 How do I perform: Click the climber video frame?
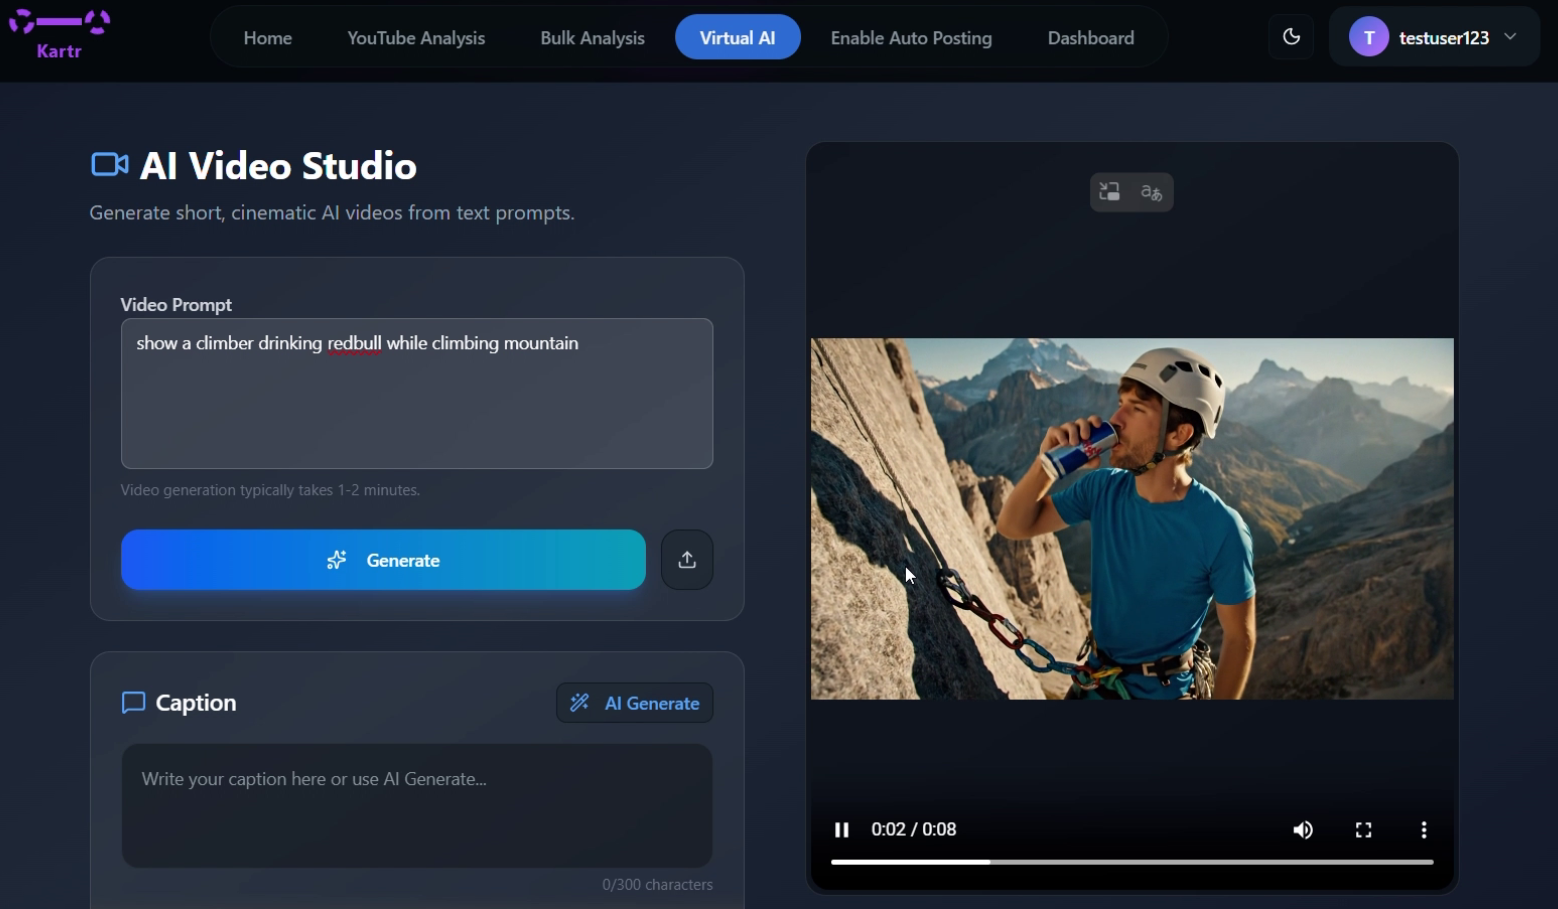point(1132,519)
